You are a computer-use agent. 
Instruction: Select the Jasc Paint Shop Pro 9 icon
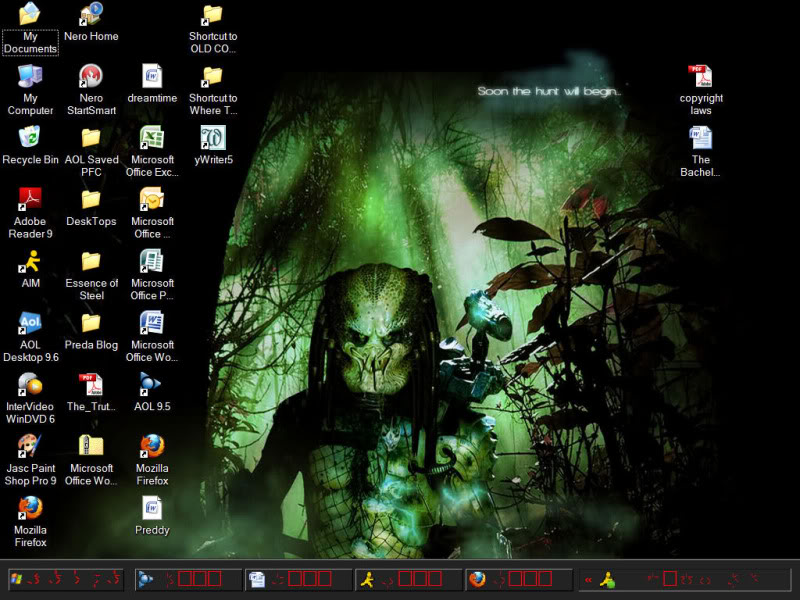coord(30,461)
